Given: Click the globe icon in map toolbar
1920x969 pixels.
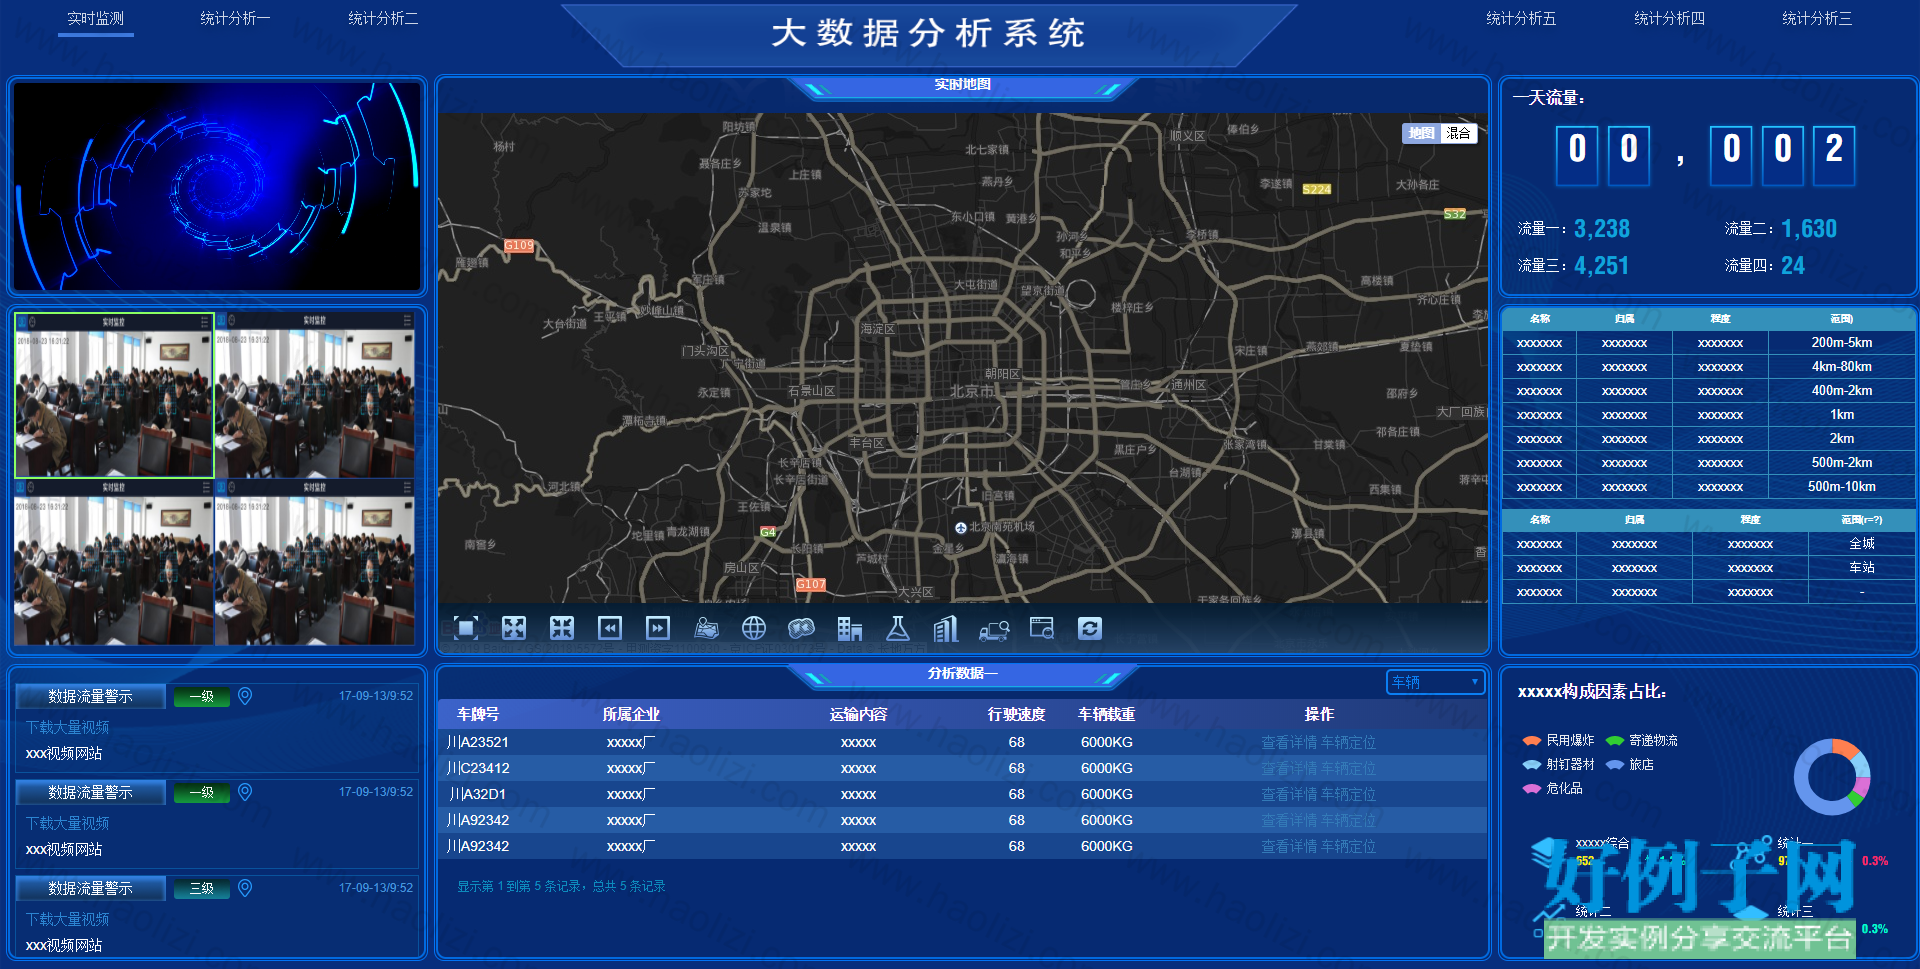Looking at the screenshot, I should (754, 628).
